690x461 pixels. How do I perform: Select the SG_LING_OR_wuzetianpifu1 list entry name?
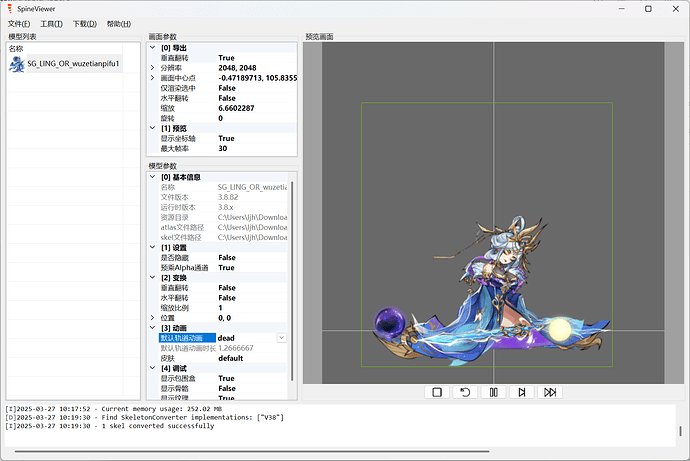pyautogui.click(x=73, y=64)
